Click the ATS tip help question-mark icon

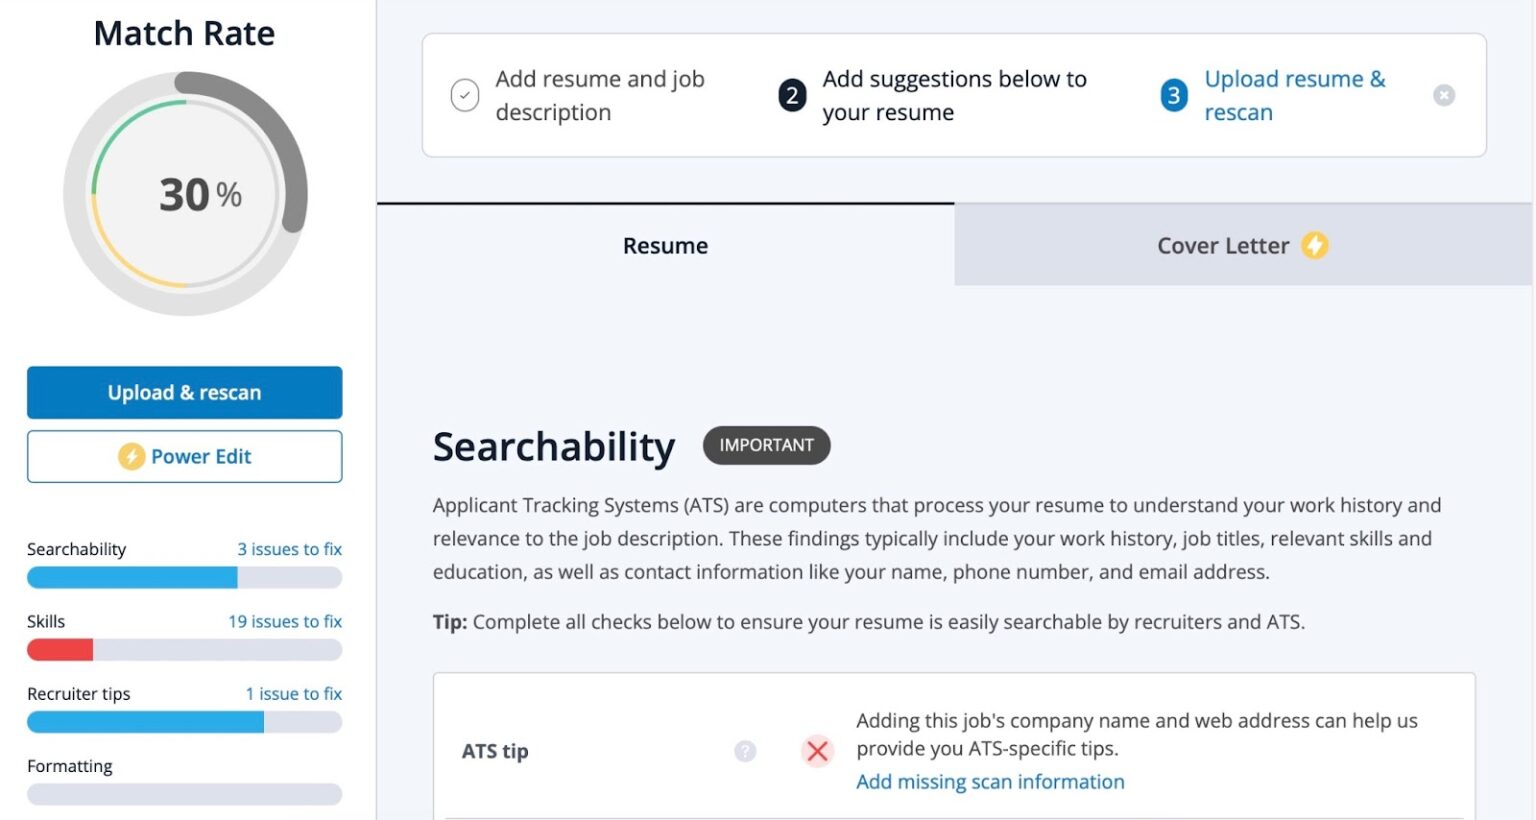pyautogui.click(x=745, y=751)
